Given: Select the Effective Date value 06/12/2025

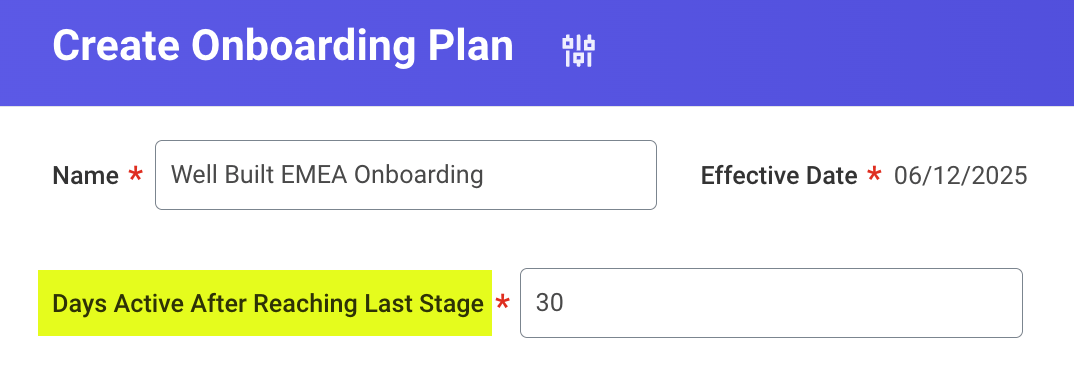Looking at the screenshot, I should click(960, 175).
